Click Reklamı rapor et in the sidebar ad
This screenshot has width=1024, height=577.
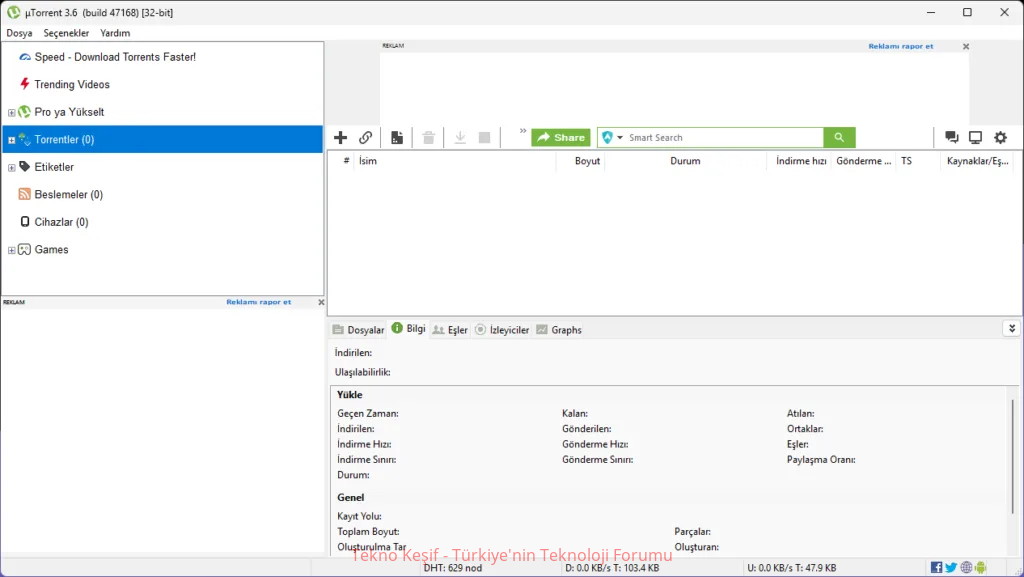[259, 302]
